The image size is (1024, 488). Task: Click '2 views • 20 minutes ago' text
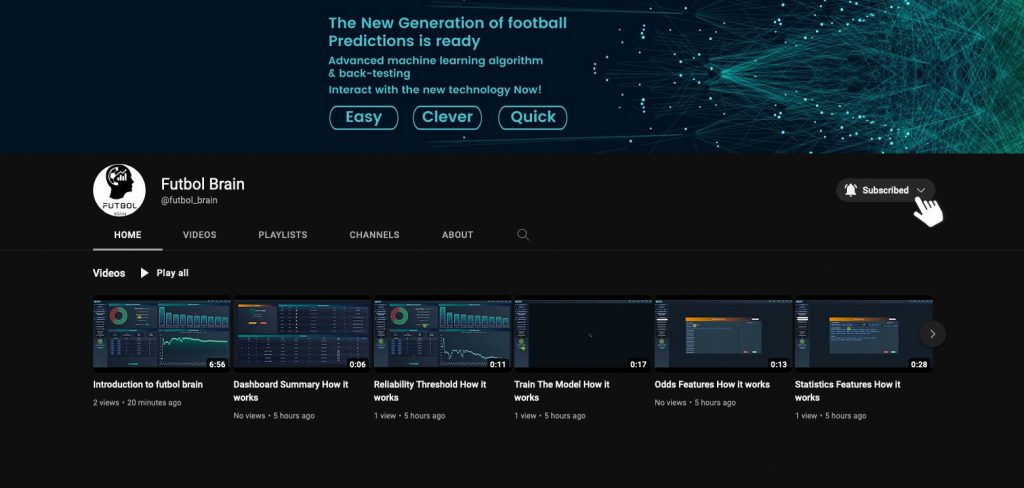(137, 402)
